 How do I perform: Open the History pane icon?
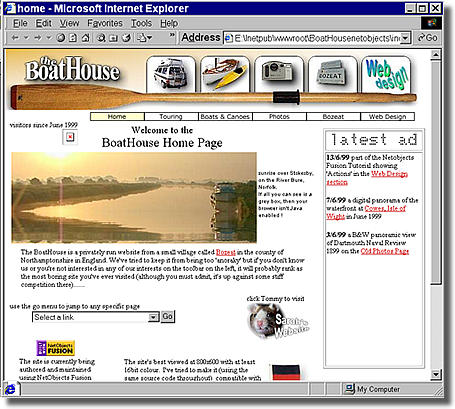126,38
